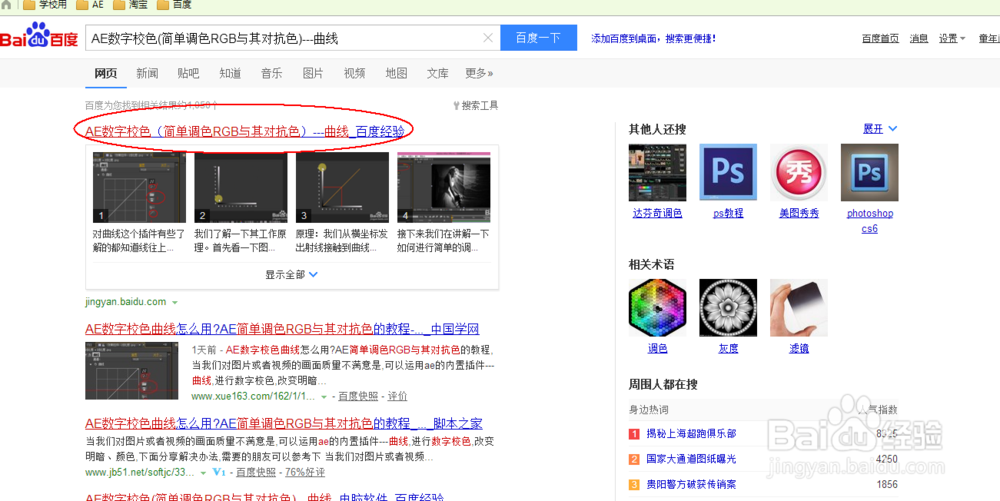Click 百度首页 link
The image size is (1000, 501).
[880, 38]
